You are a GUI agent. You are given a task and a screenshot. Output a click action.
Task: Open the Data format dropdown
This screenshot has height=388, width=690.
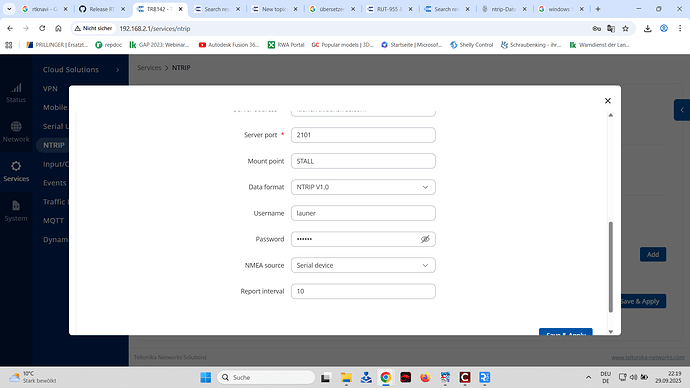tap(363, 187)
